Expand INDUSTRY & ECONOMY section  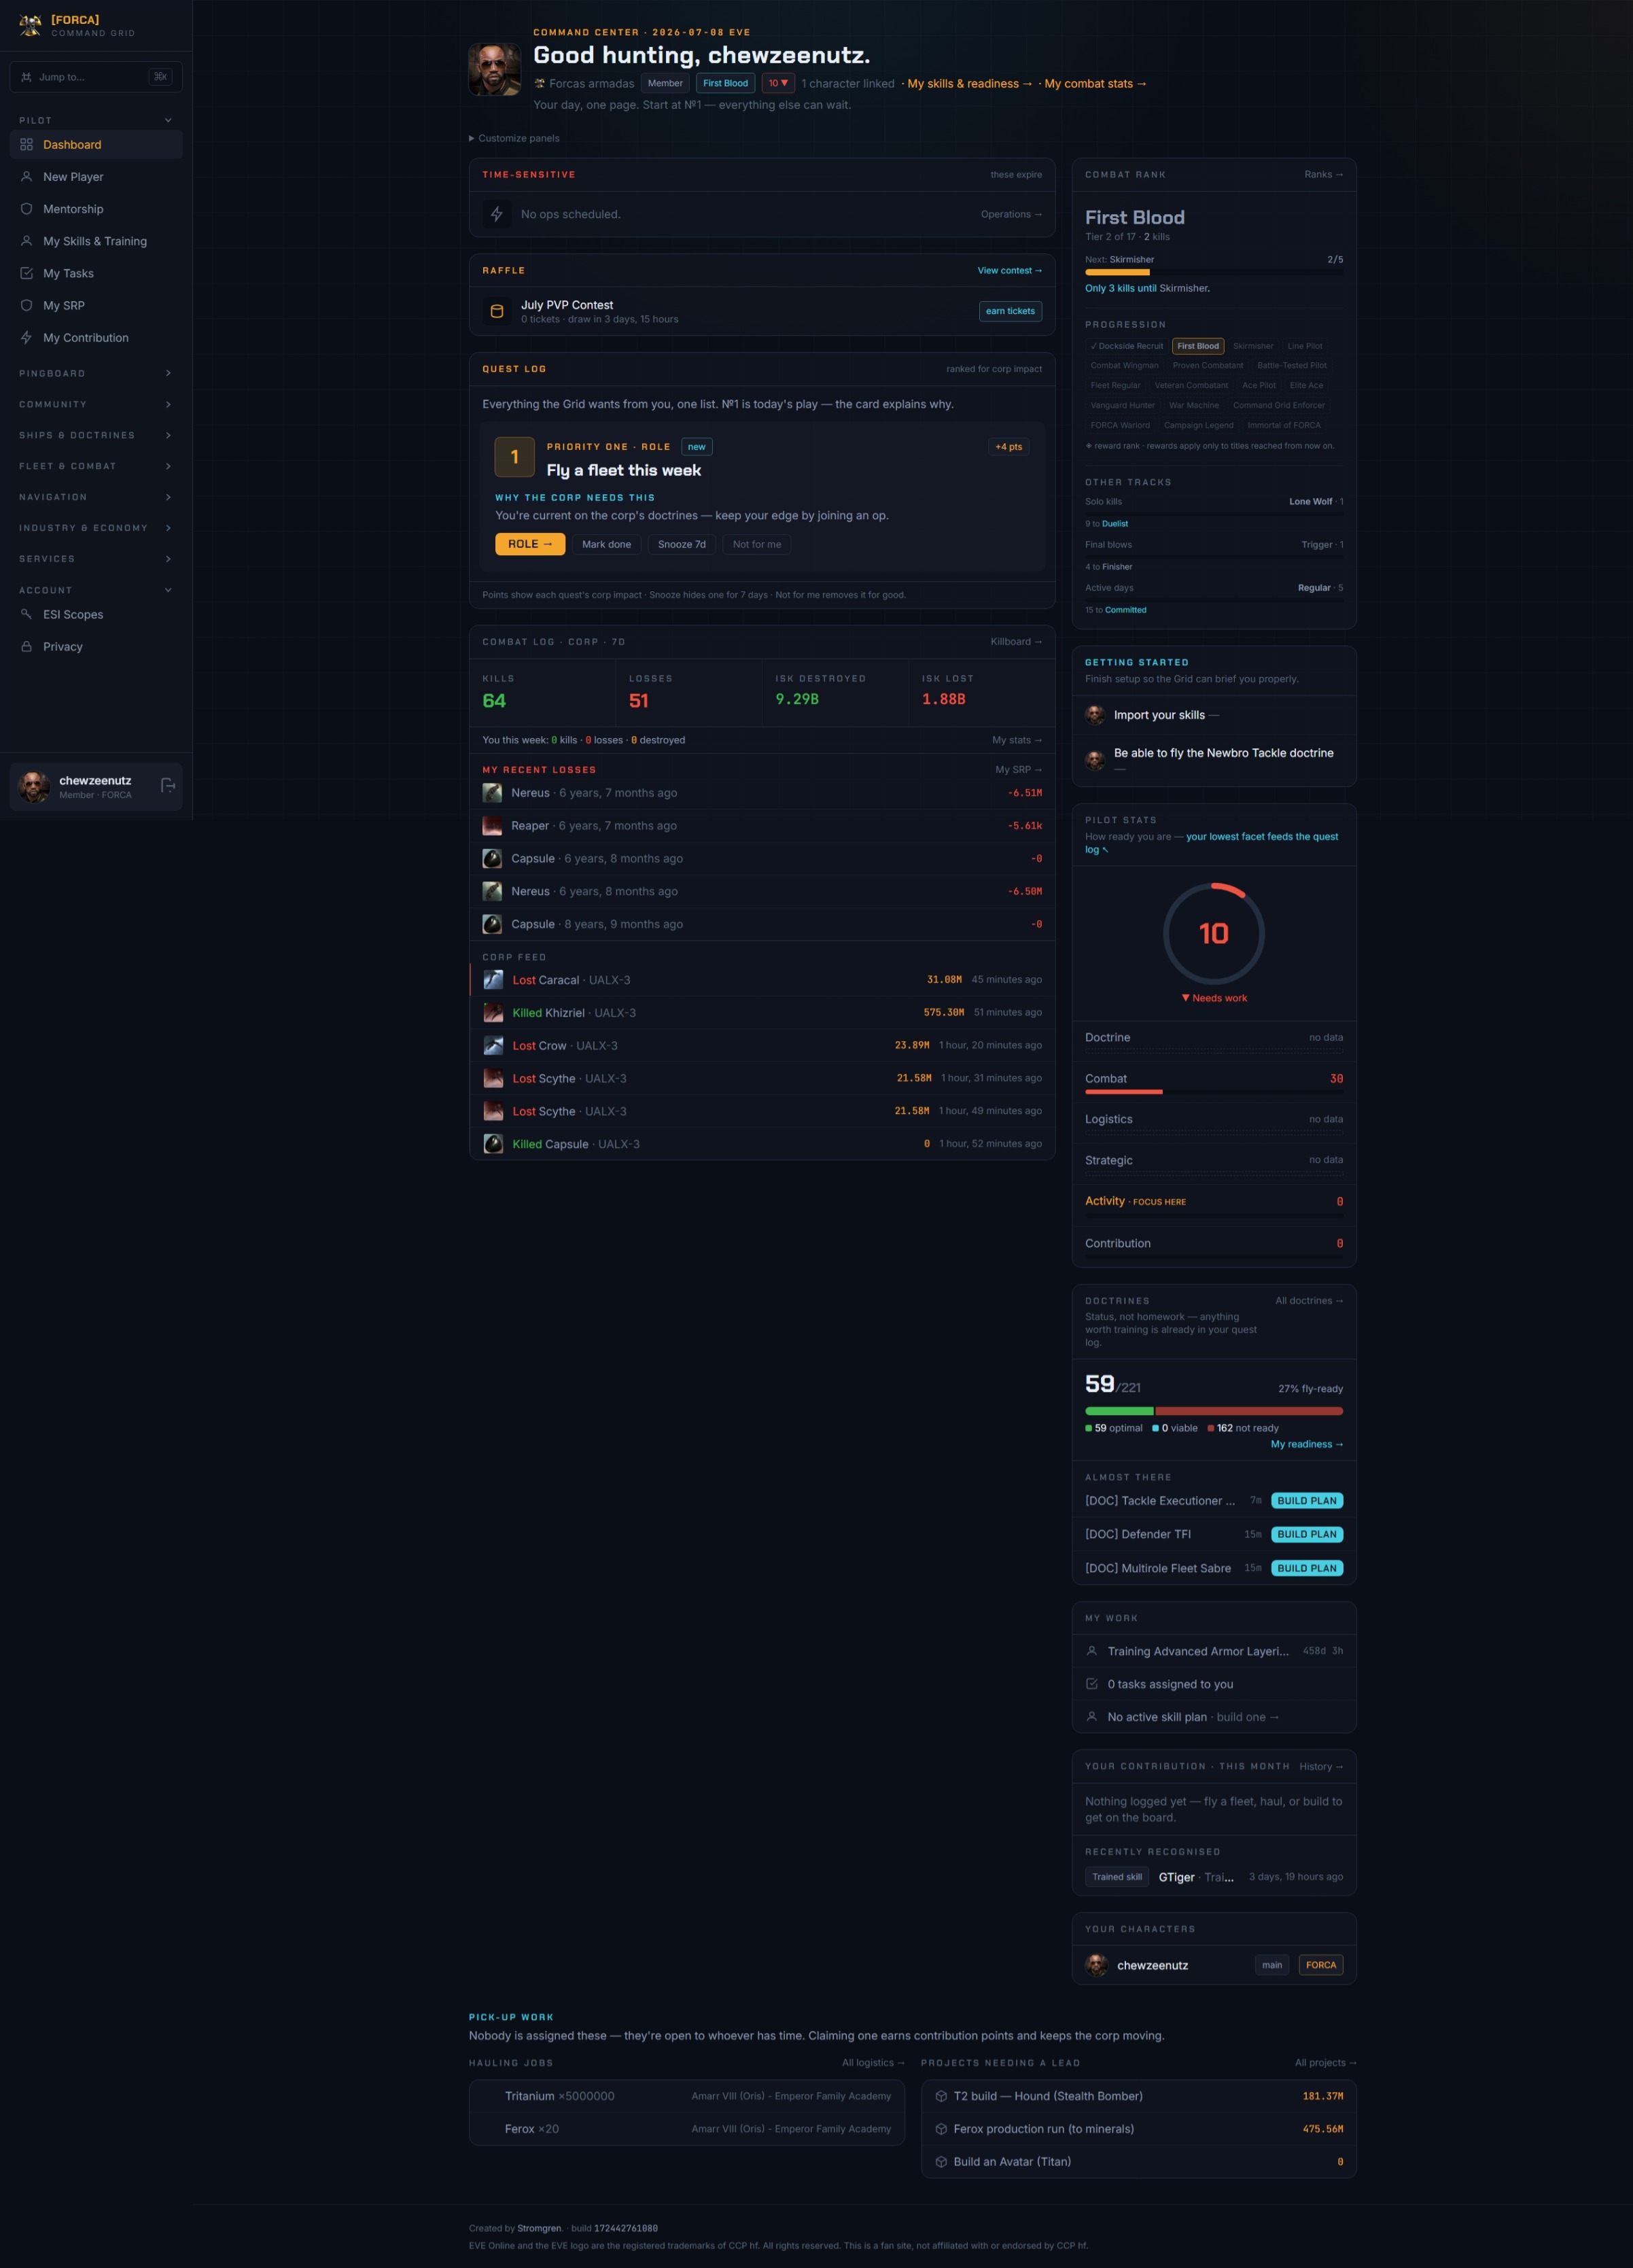click(x=96, y=528)
